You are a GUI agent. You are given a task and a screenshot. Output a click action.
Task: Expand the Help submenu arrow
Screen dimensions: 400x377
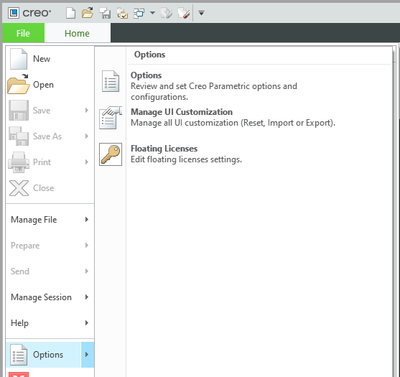[87, 323]
